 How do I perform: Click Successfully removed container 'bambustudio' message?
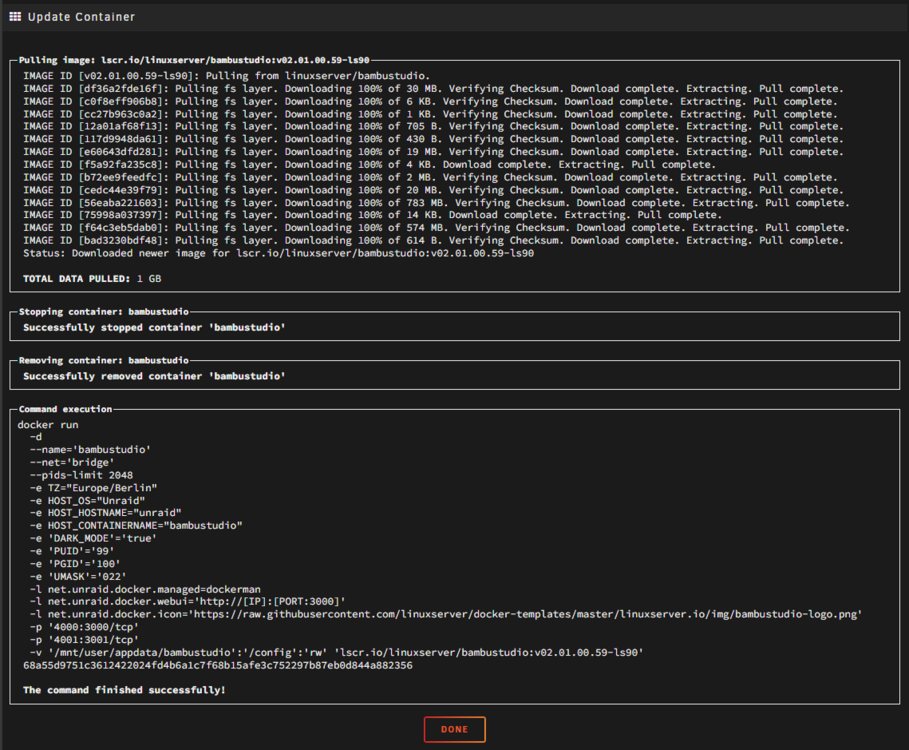click(x=154, y=376)
